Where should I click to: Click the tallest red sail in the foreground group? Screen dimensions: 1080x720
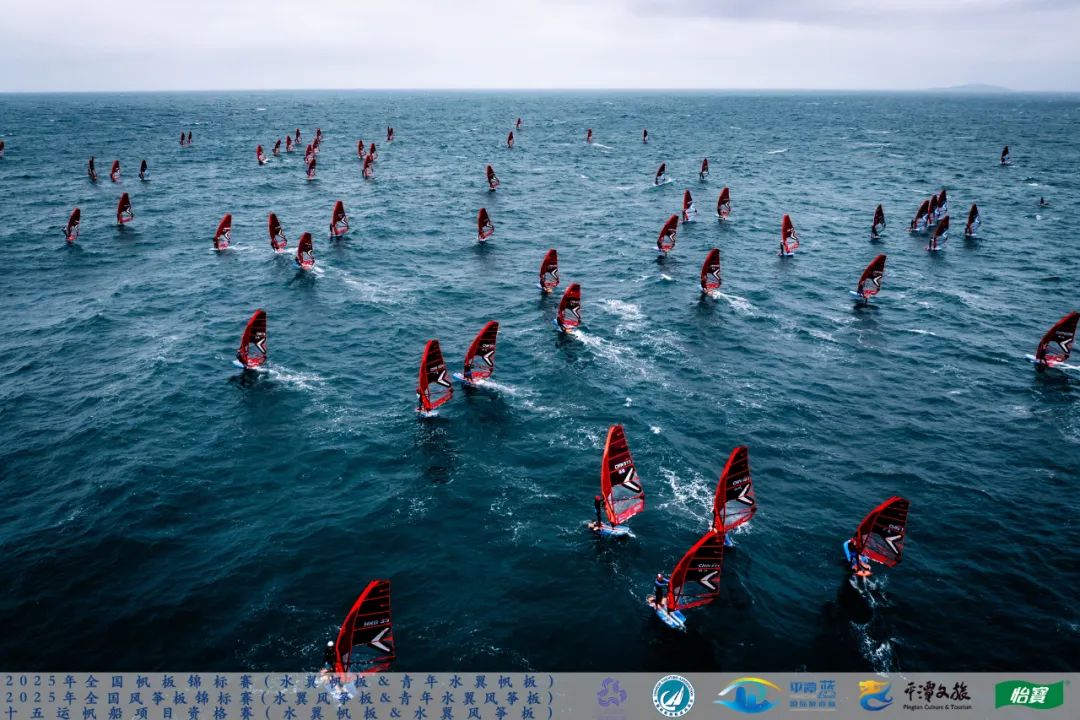pyautogui.click(x=620, y=476)
